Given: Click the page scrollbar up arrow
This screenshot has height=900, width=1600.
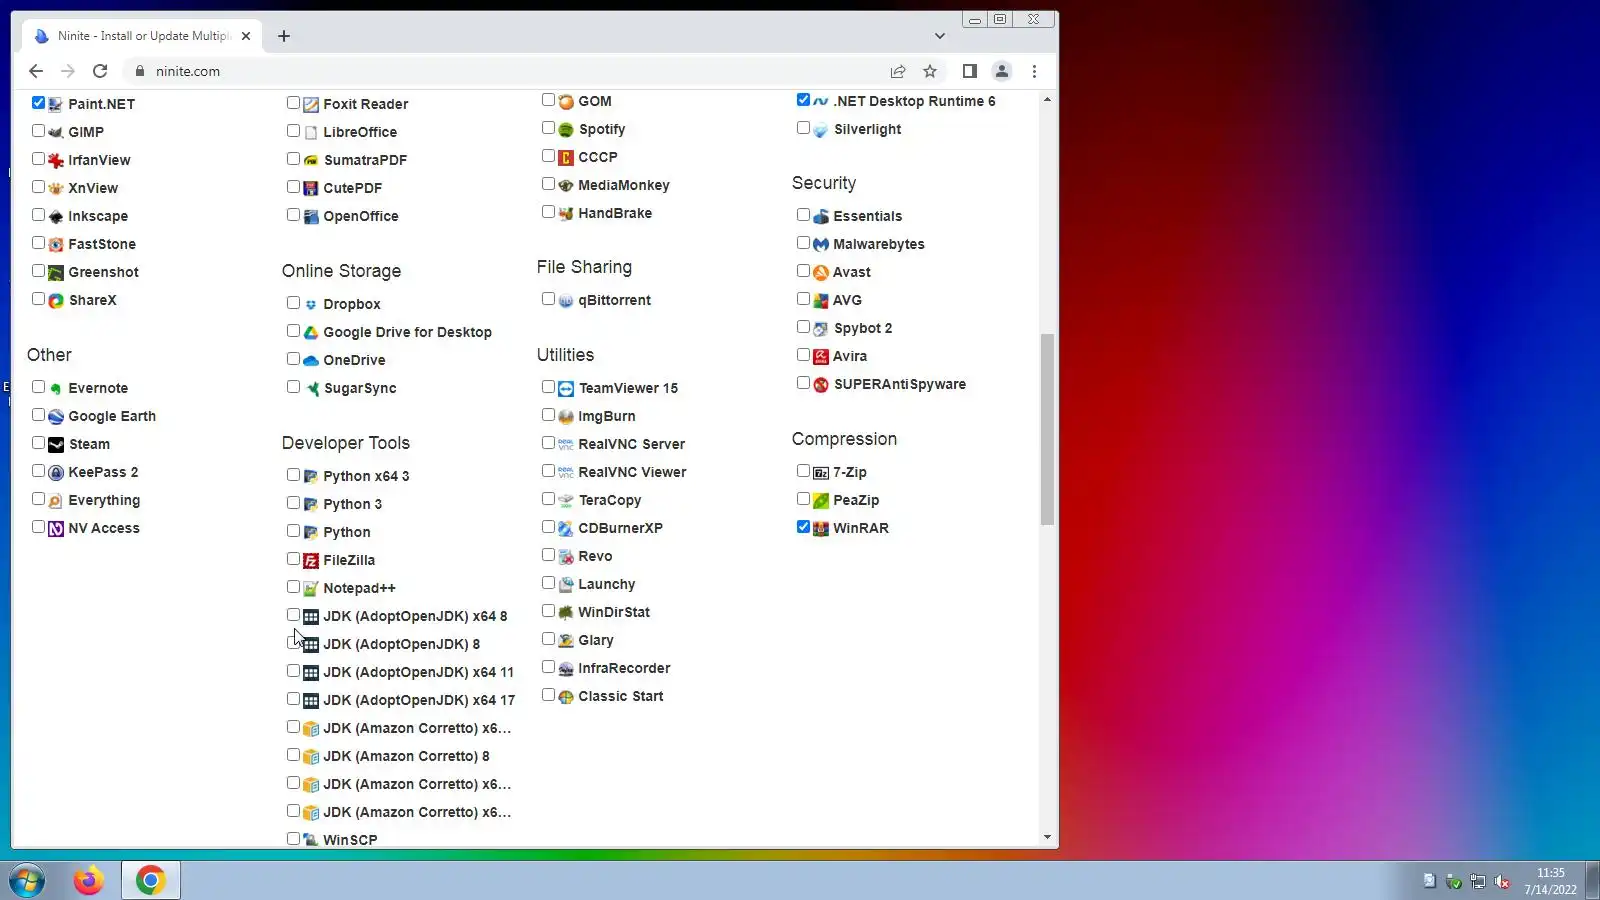Looking at the screenshot, I should pyautogui.click(x=1047, y=99).
